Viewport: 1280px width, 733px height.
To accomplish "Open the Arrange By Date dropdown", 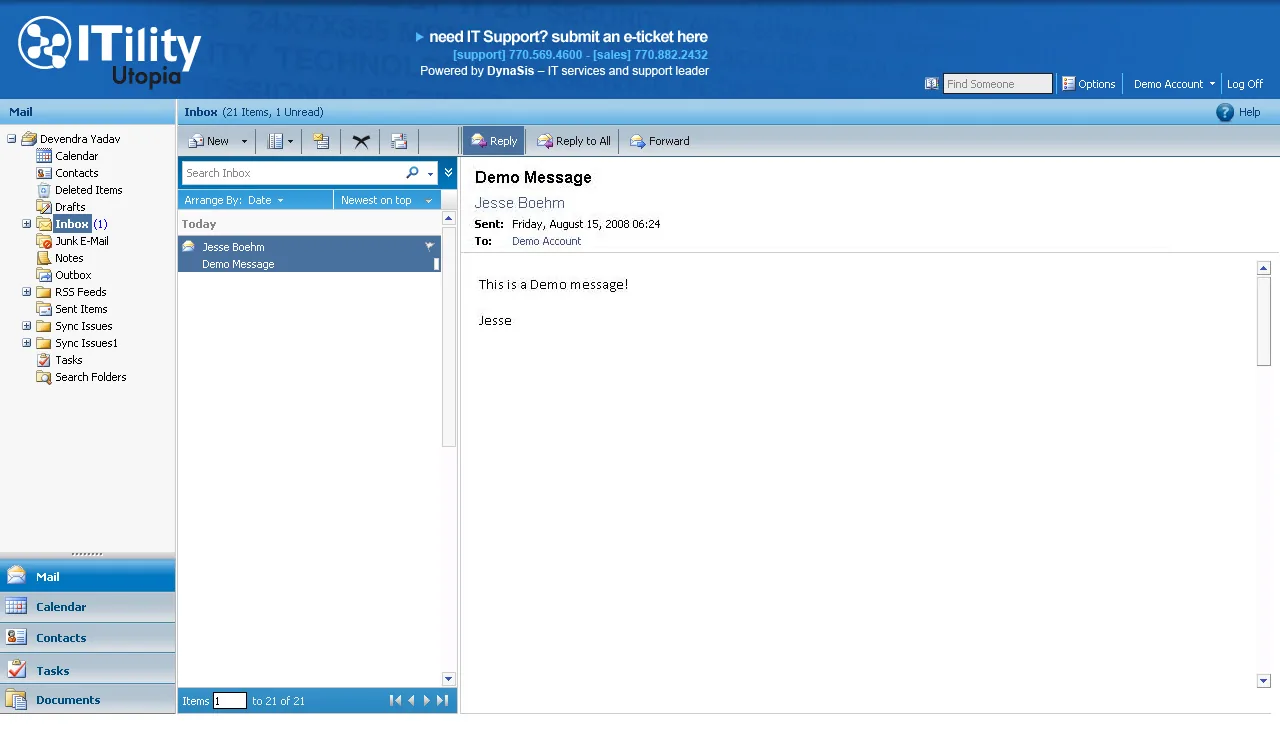I will 256,200.
